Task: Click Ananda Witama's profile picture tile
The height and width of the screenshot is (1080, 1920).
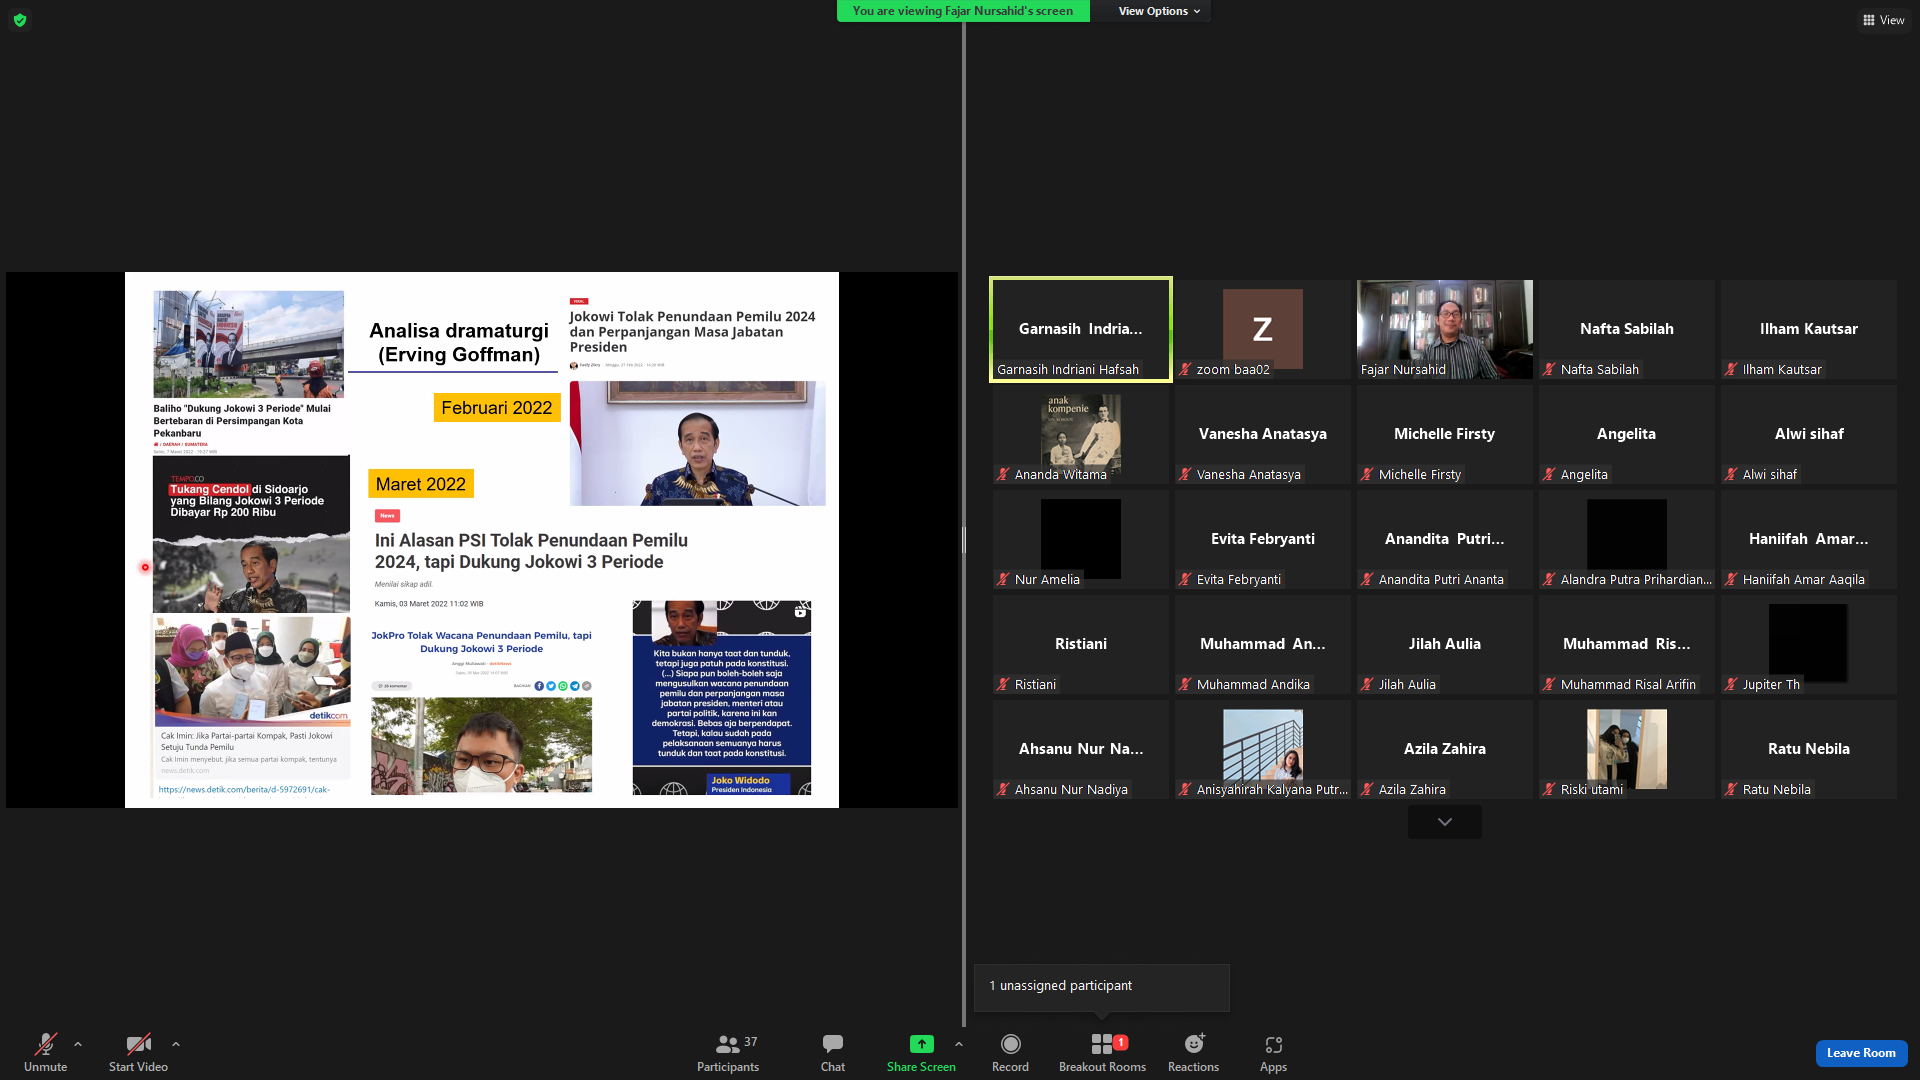Action: click(1080, 434)
